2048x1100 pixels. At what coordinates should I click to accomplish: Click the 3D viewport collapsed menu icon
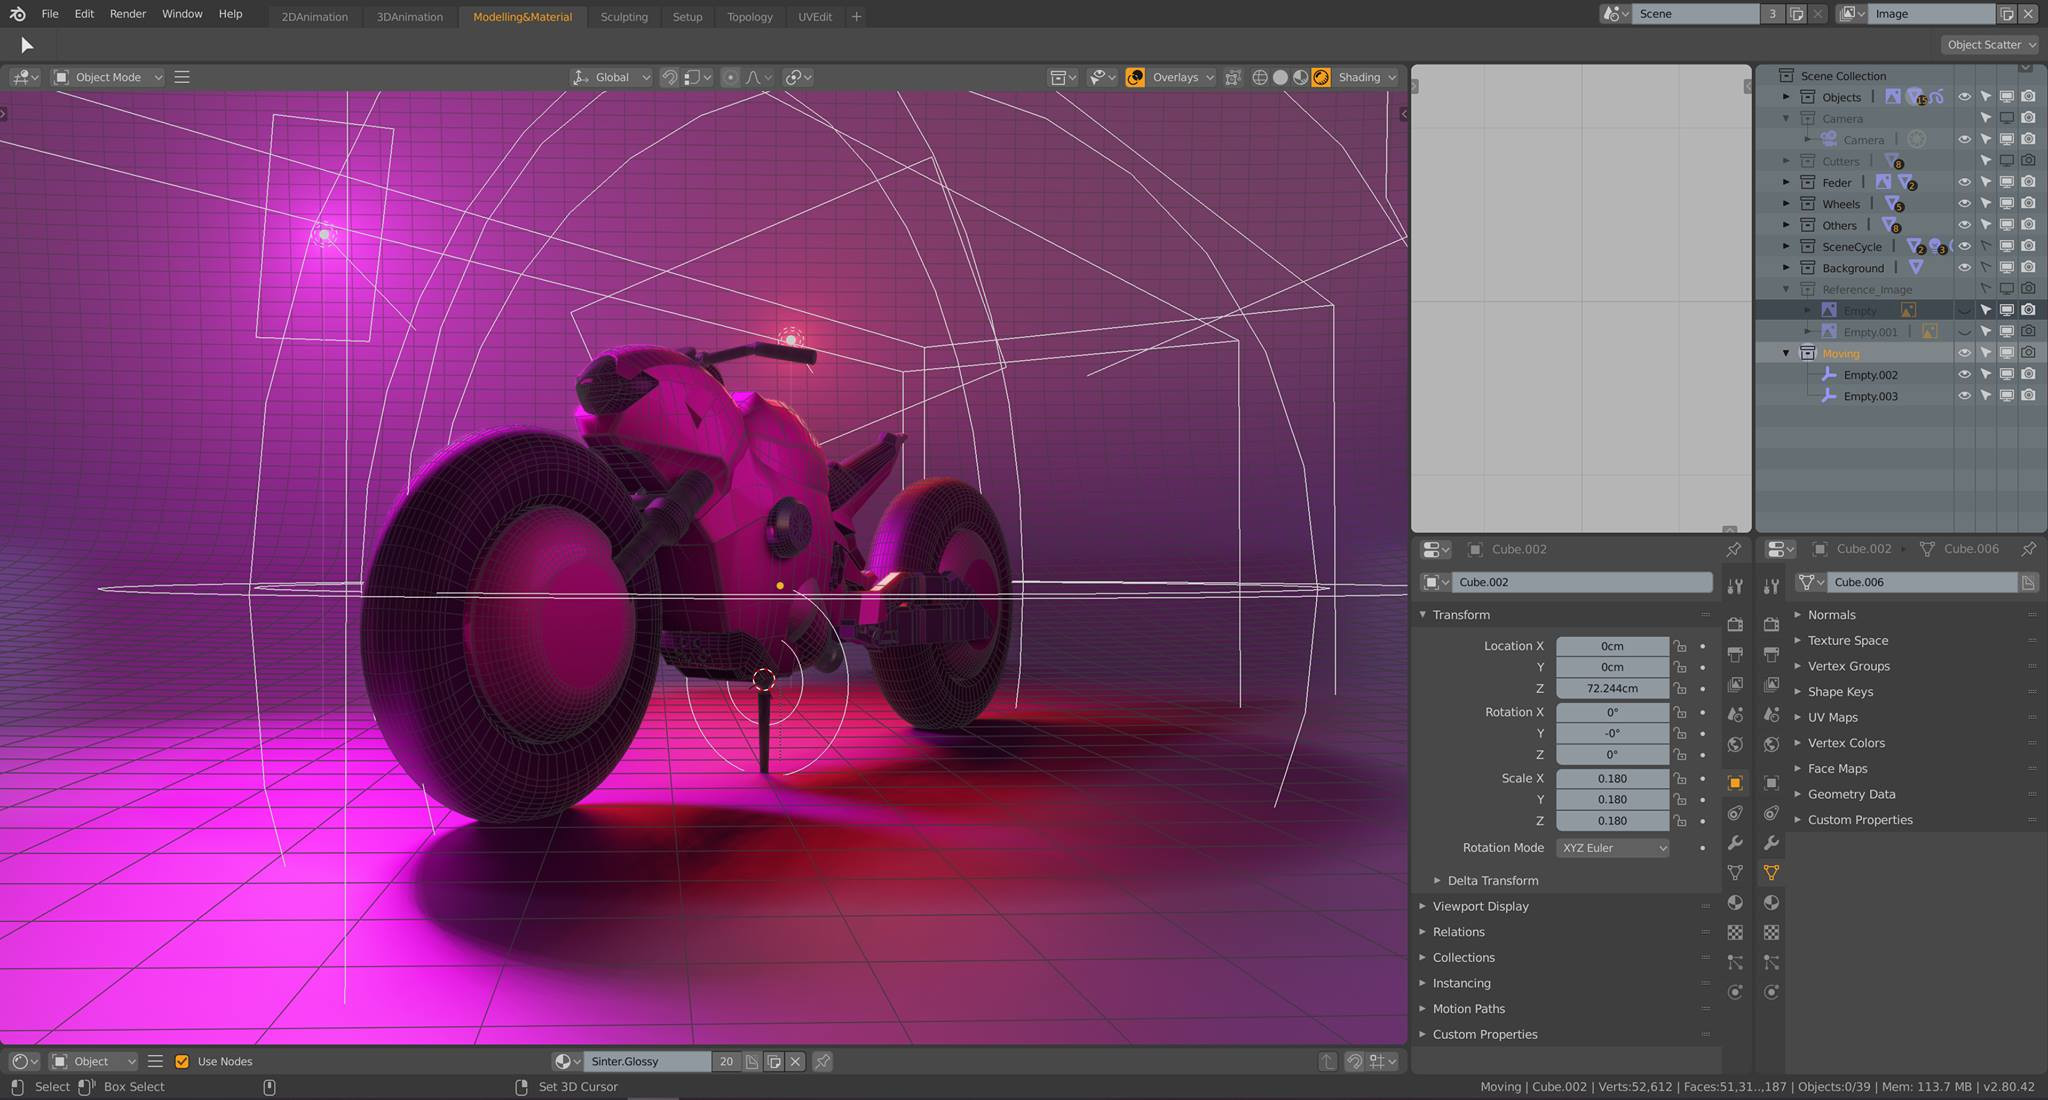(x=182, y=77)
